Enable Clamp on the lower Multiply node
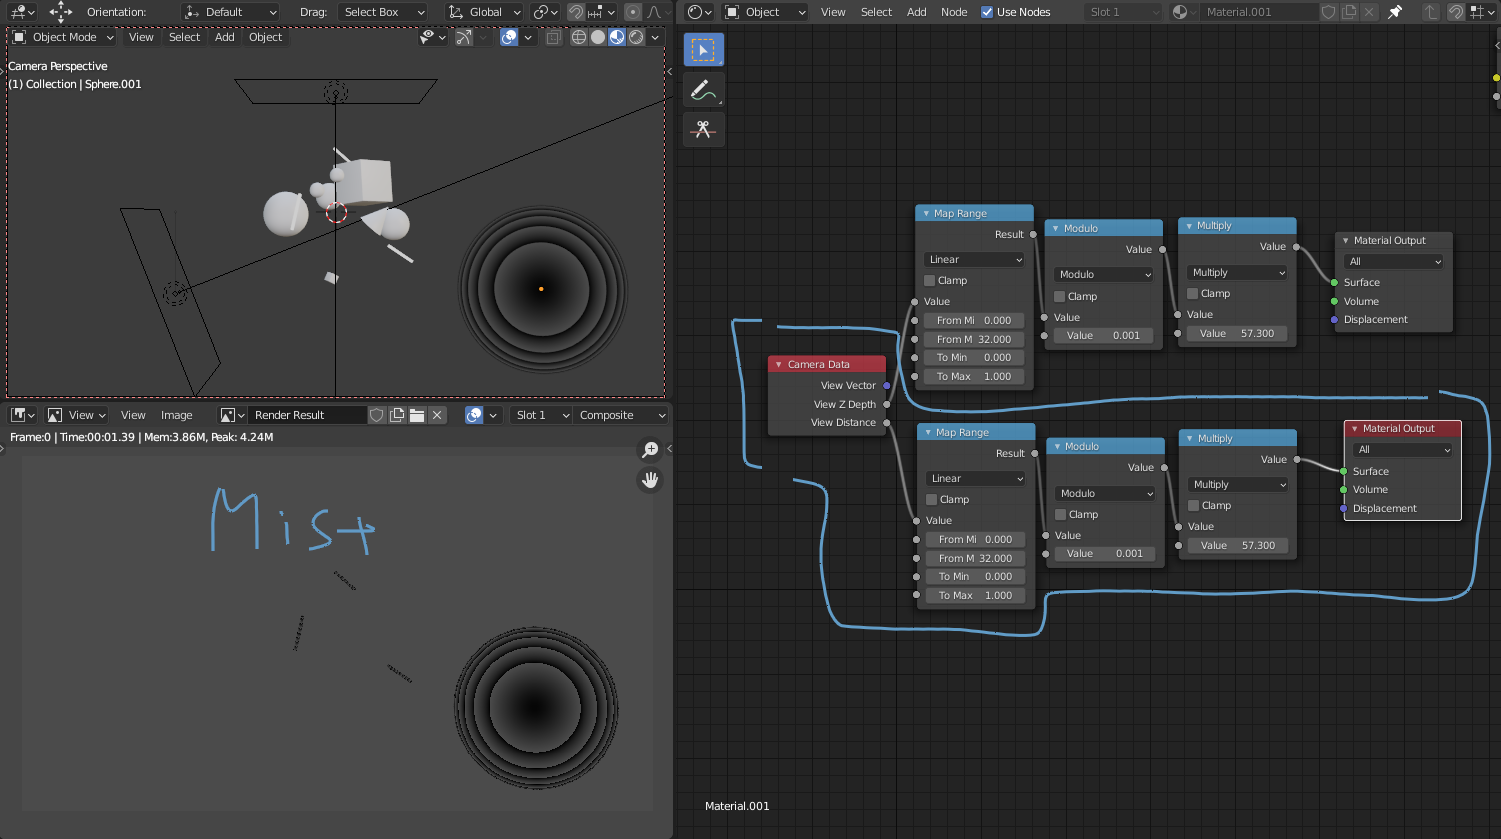 click(x=1193, y=506)
